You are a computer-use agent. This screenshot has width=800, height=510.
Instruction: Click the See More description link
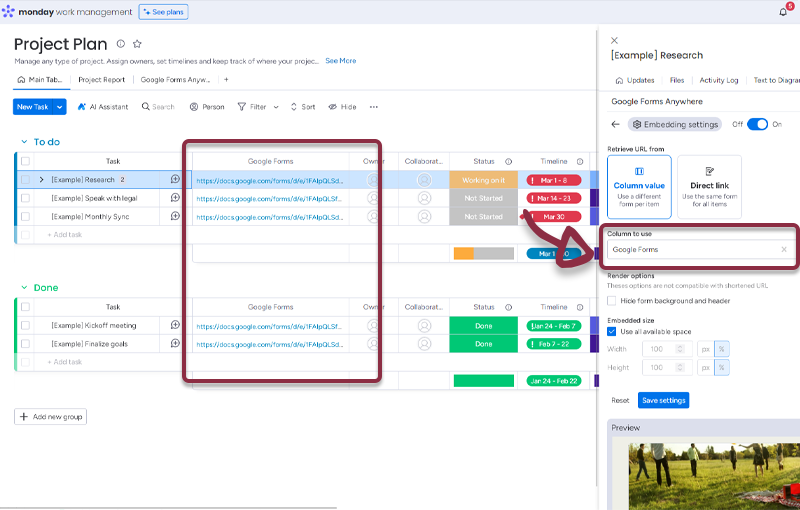(x=340, y=61)
